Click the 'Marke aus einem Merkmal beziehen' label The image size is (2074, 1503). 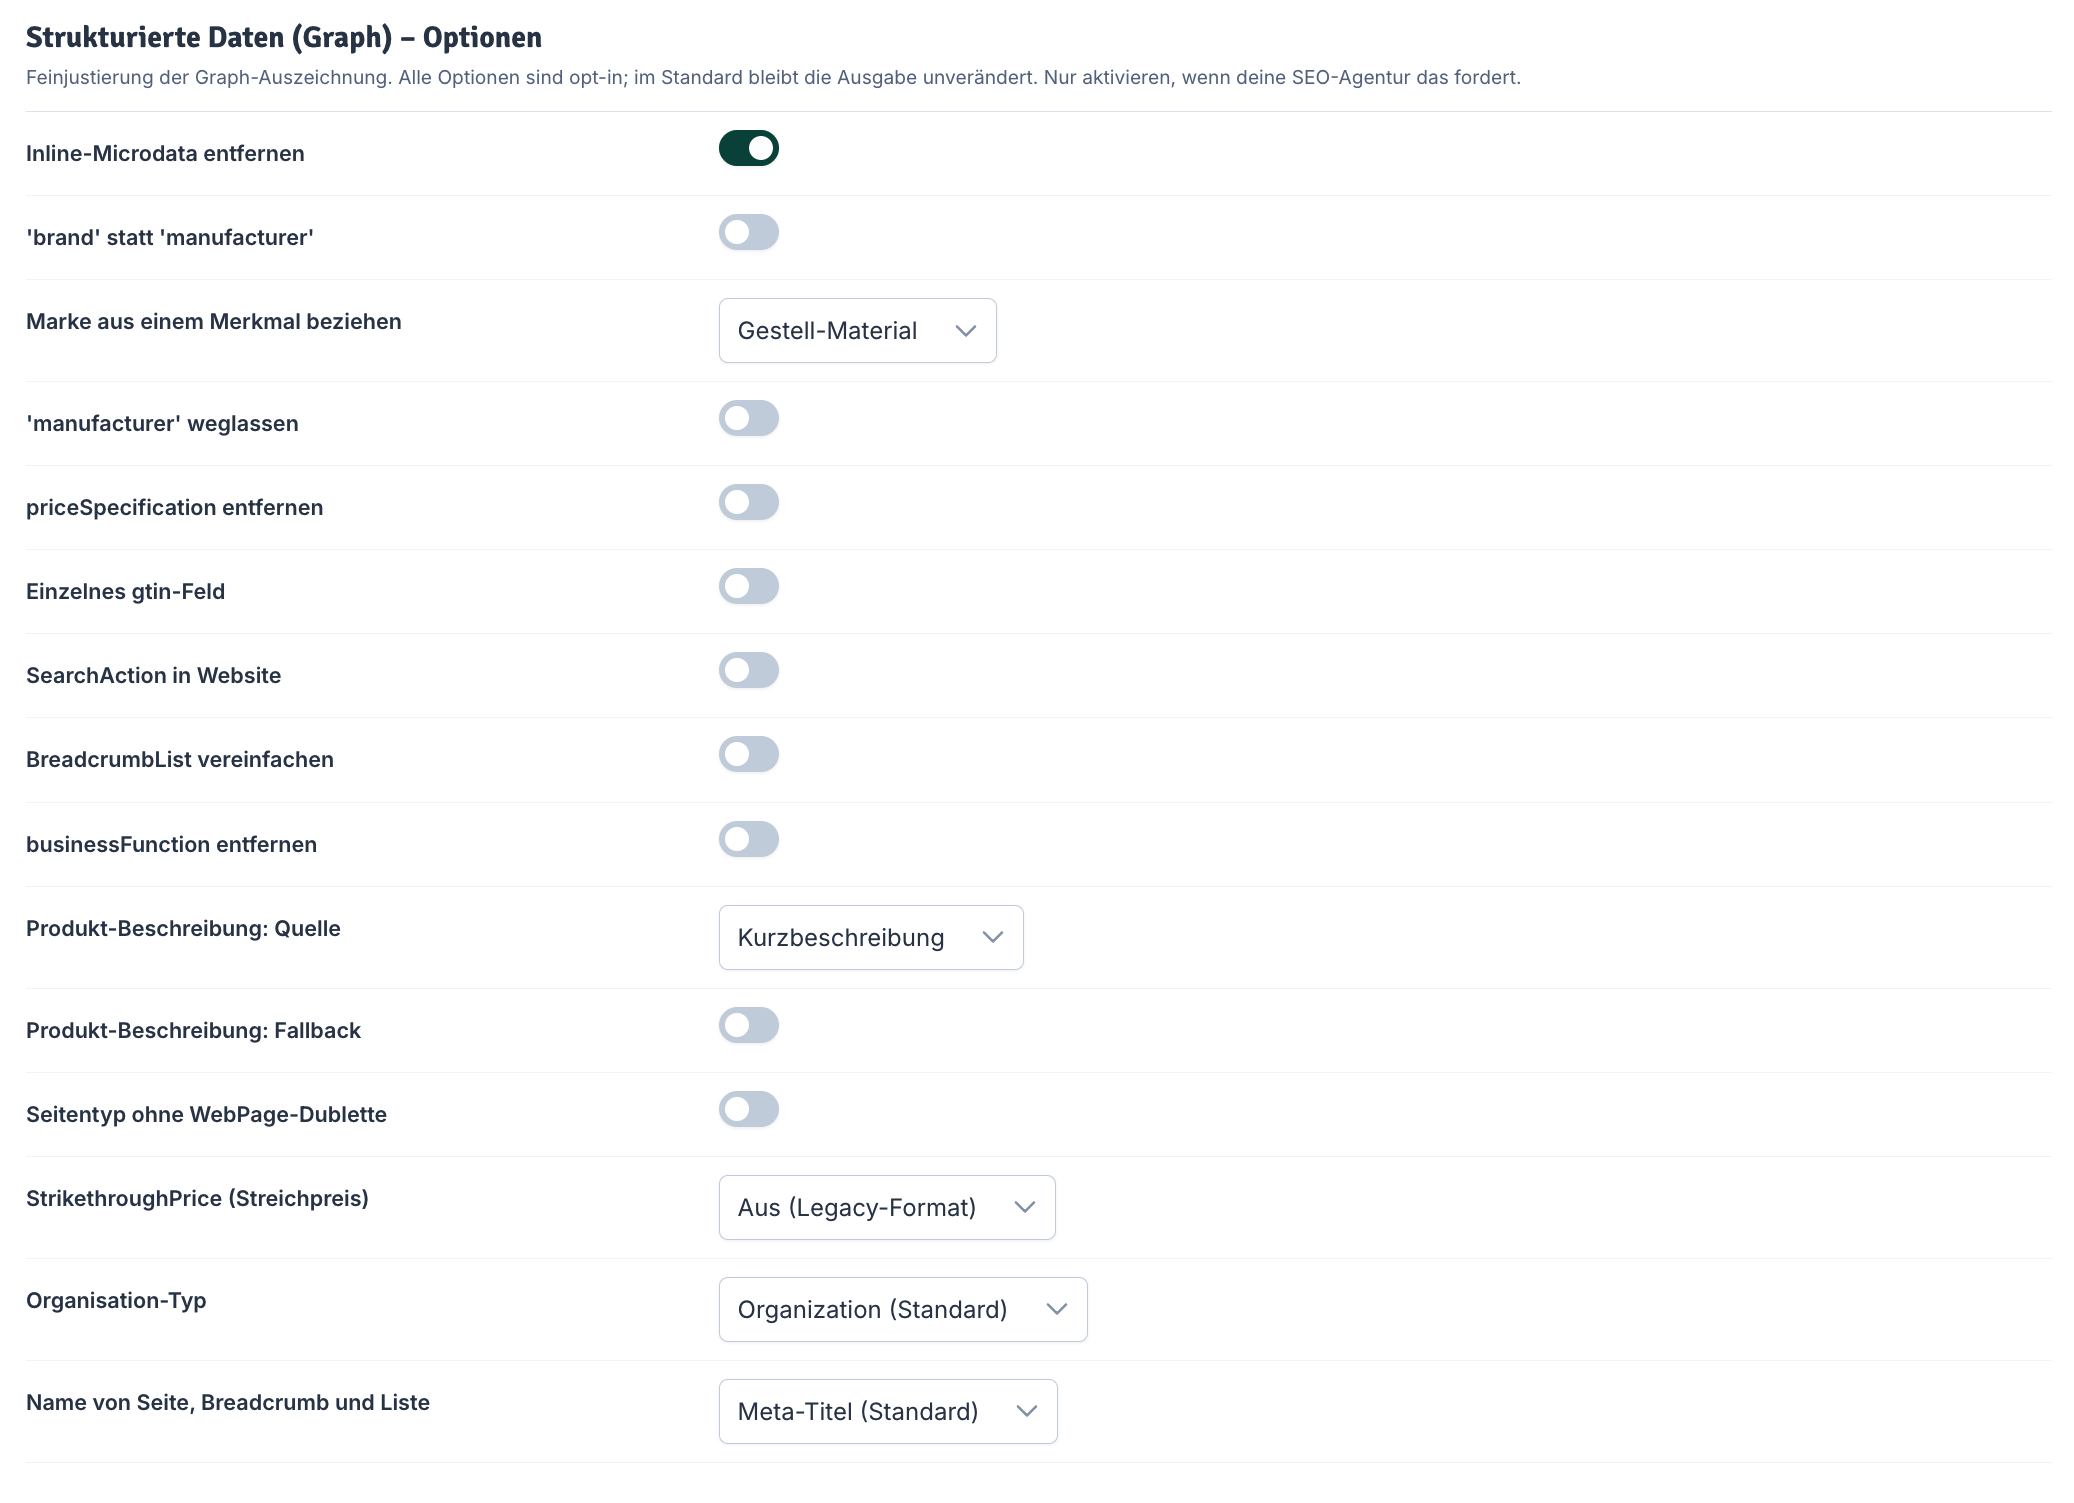point(214,322)
